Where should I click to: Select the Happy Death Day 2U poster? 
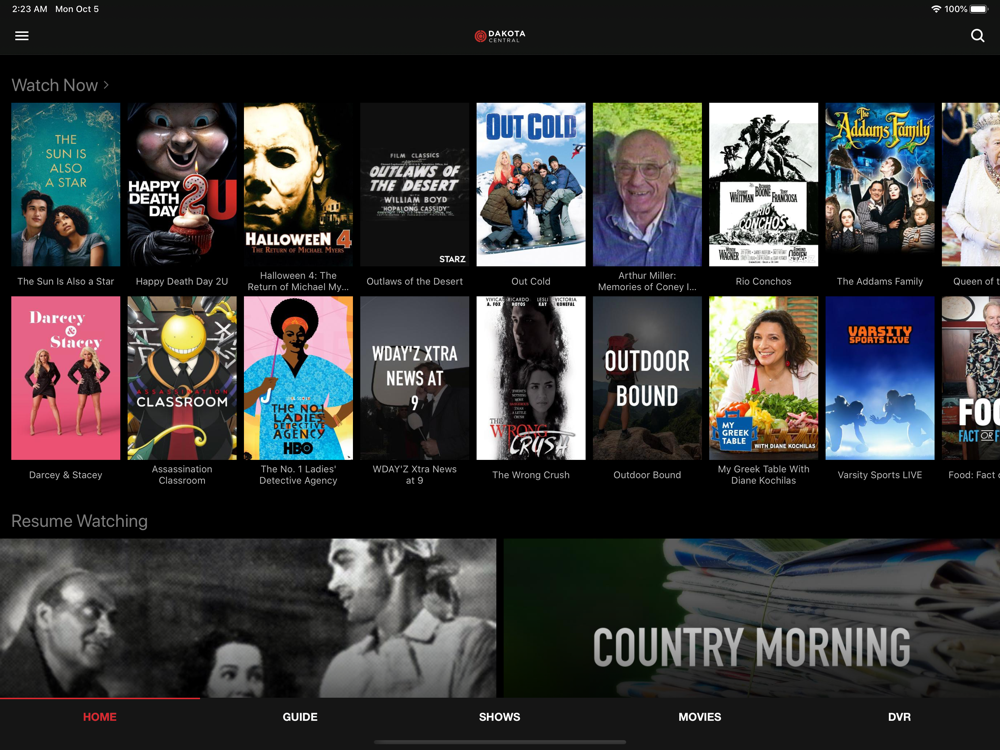click(182, 184)
